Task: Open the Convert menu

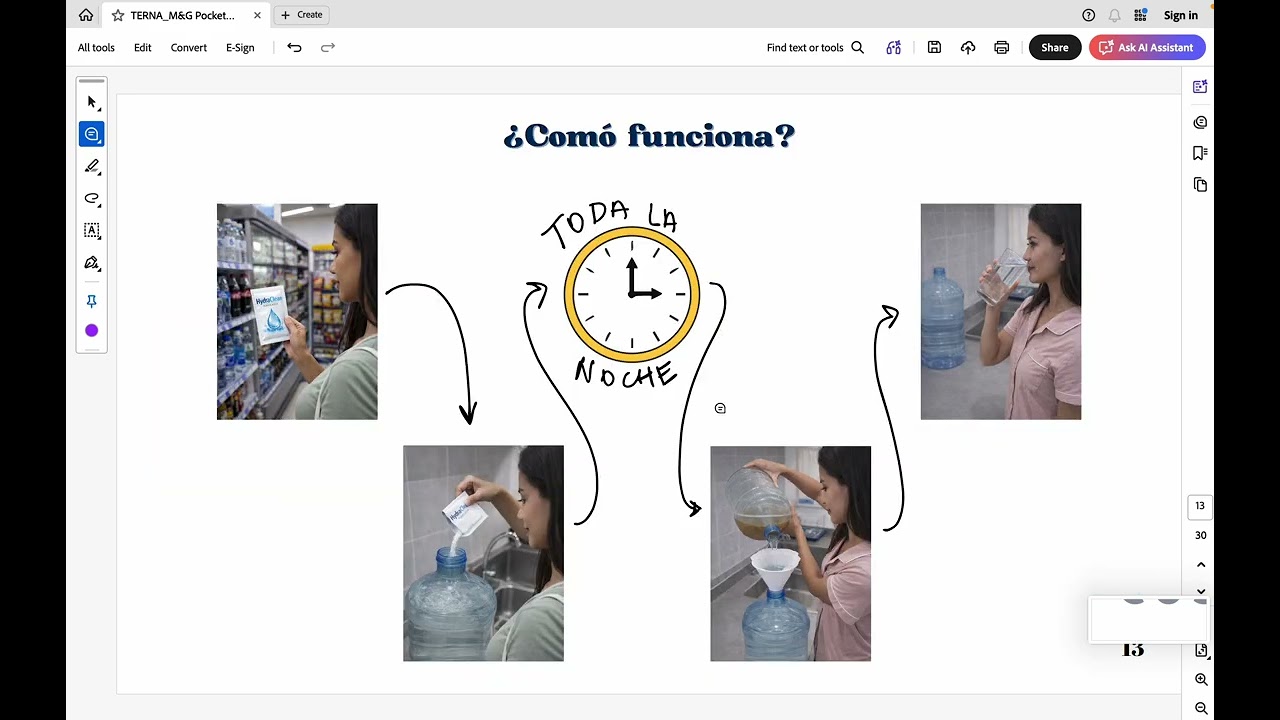Action: [x=189, y=47]
